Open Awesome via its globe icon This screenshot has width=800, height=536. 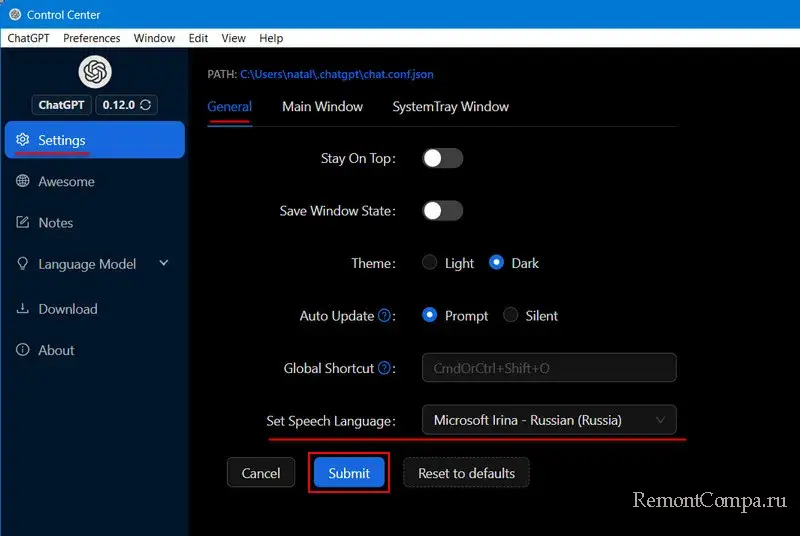pyautogui.click(x=23, y=182)
